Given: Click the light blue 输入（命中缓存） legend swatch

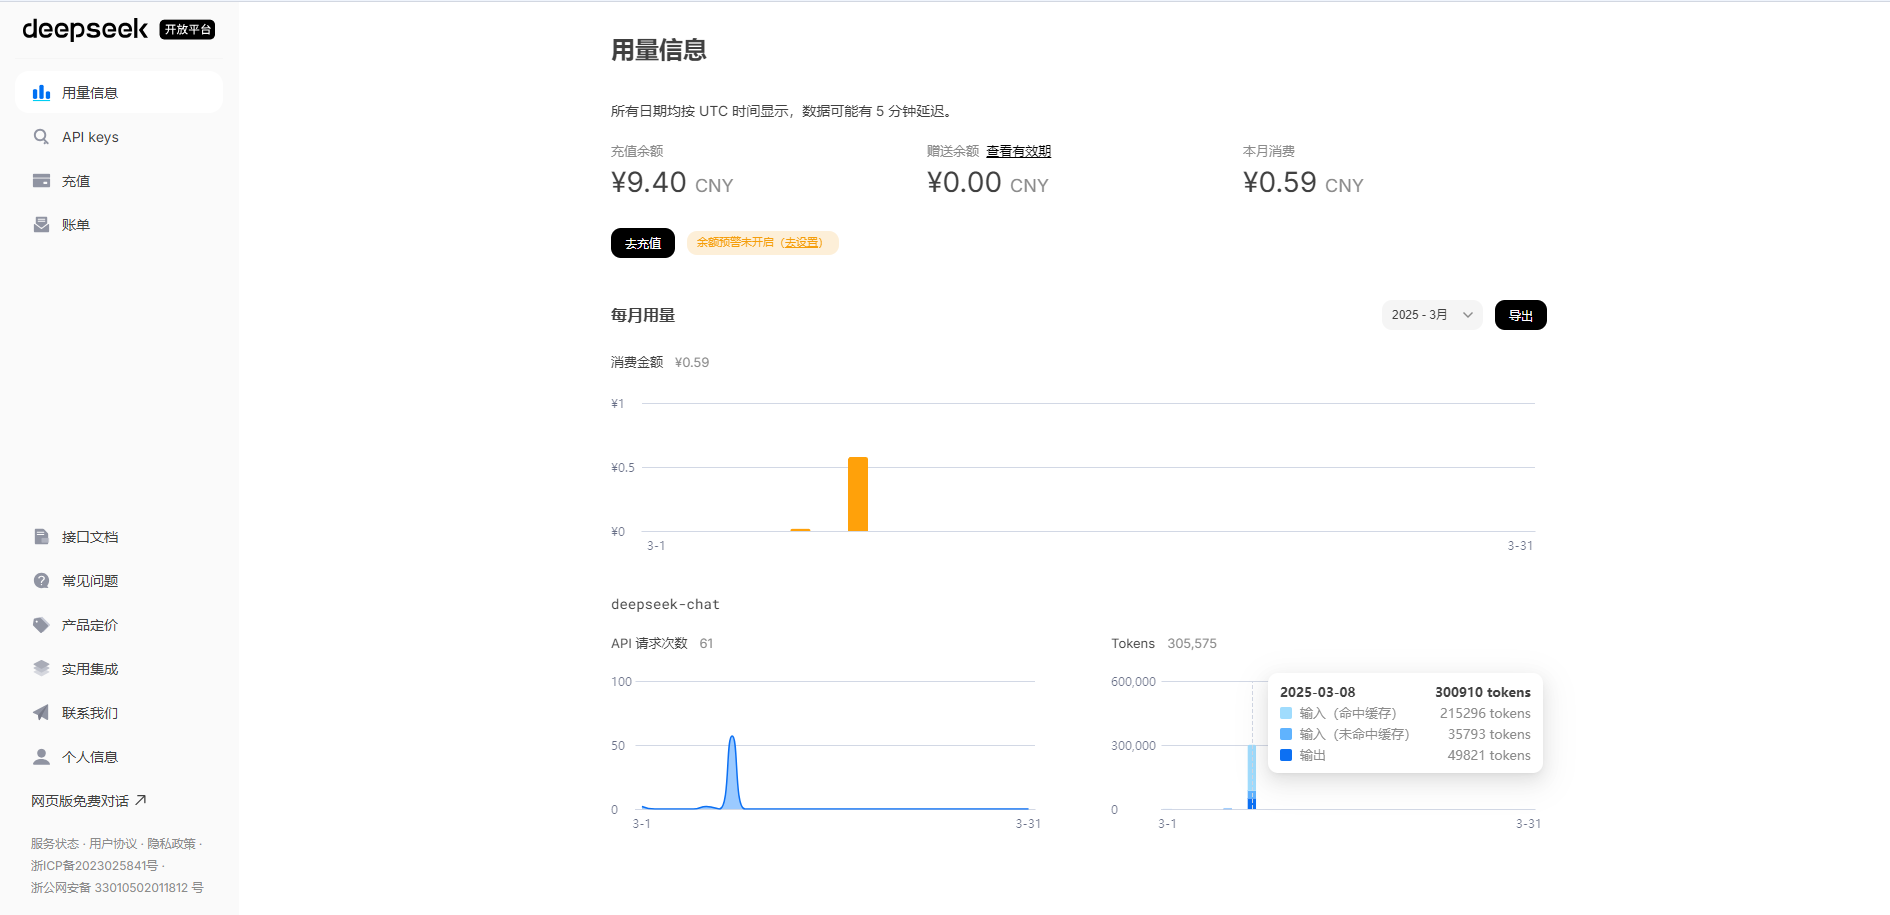Looking at the screenshot, I should [1286, 713].
